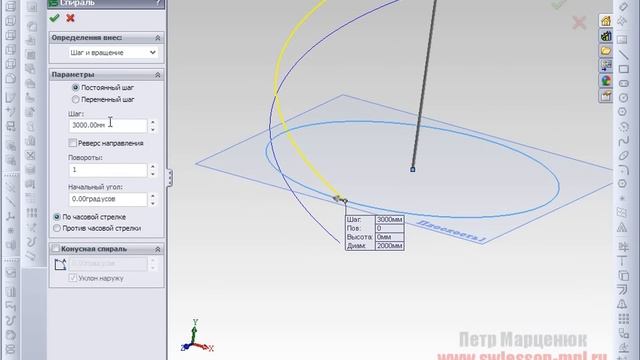Viewport: 640px width, 360px height.
Task: Click the Начальный угол field 0.00градусов
Action: [108, 199]
